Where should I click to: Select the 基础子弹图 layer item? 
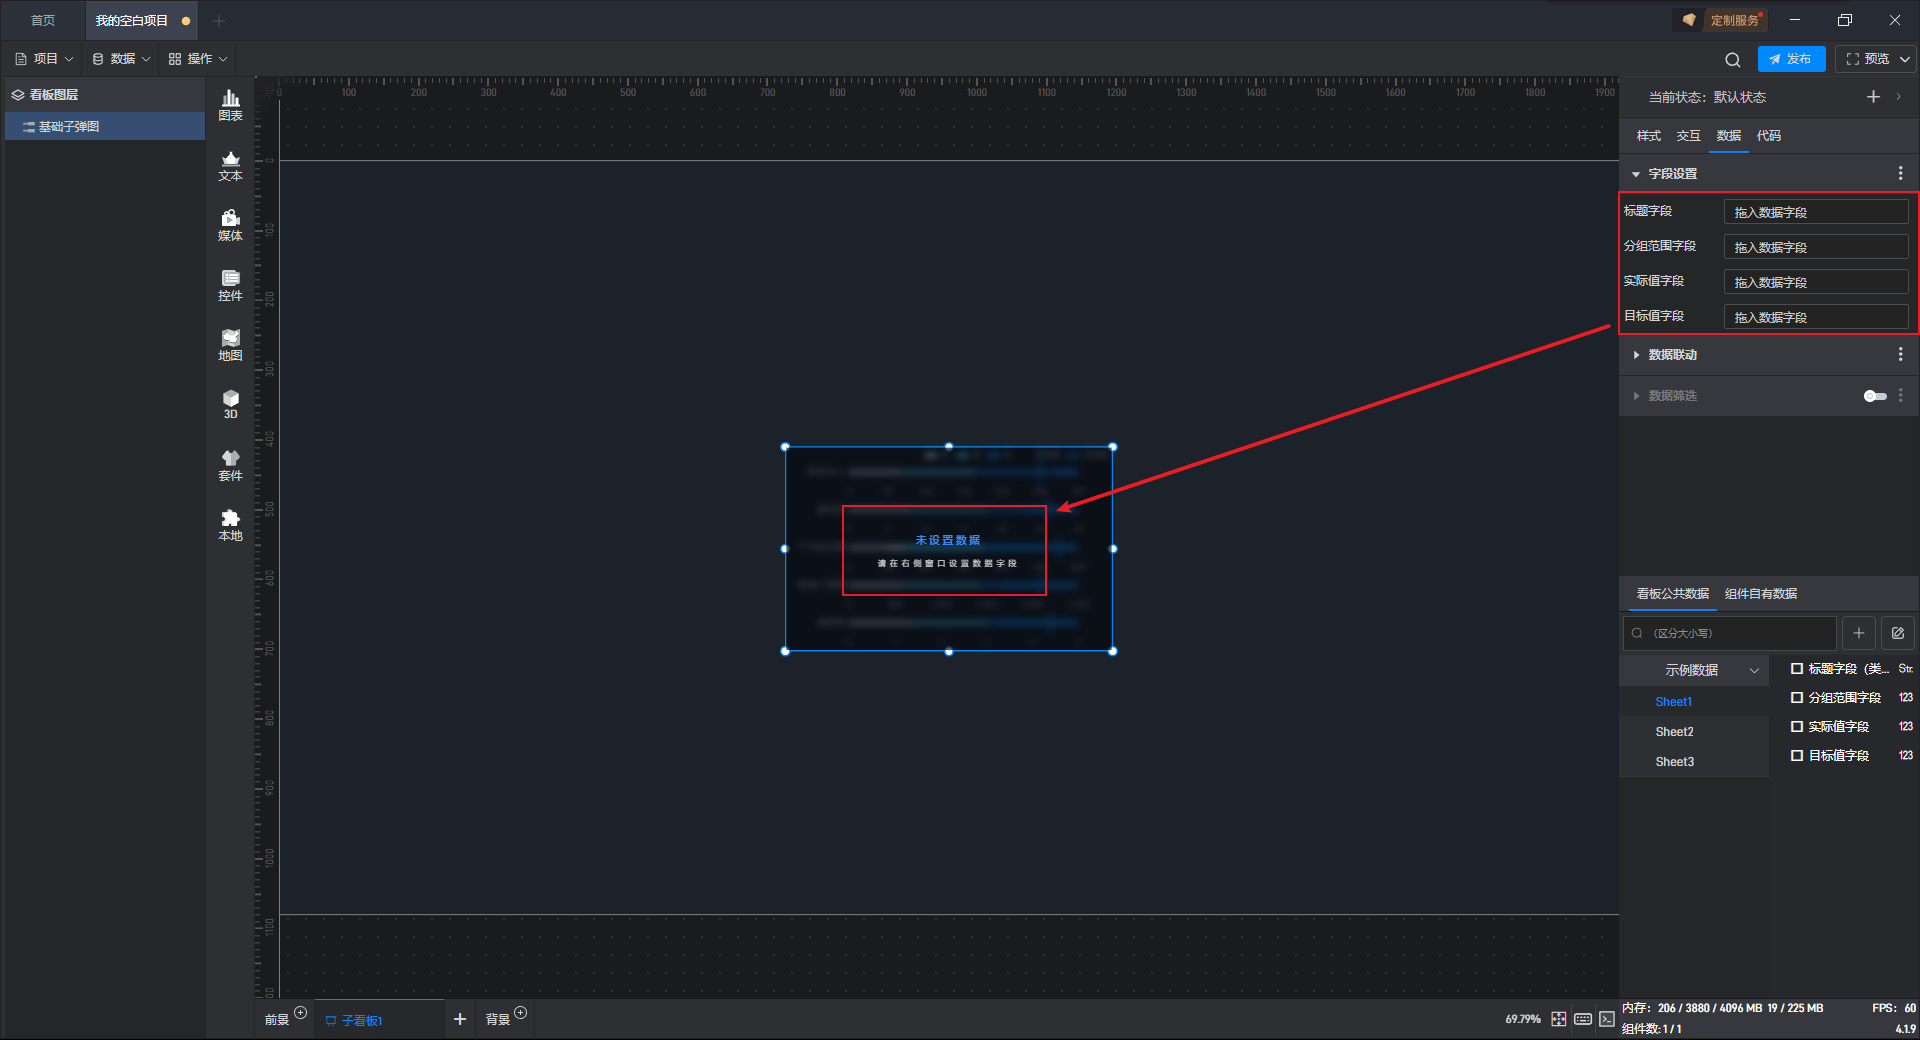coord(105,126)
